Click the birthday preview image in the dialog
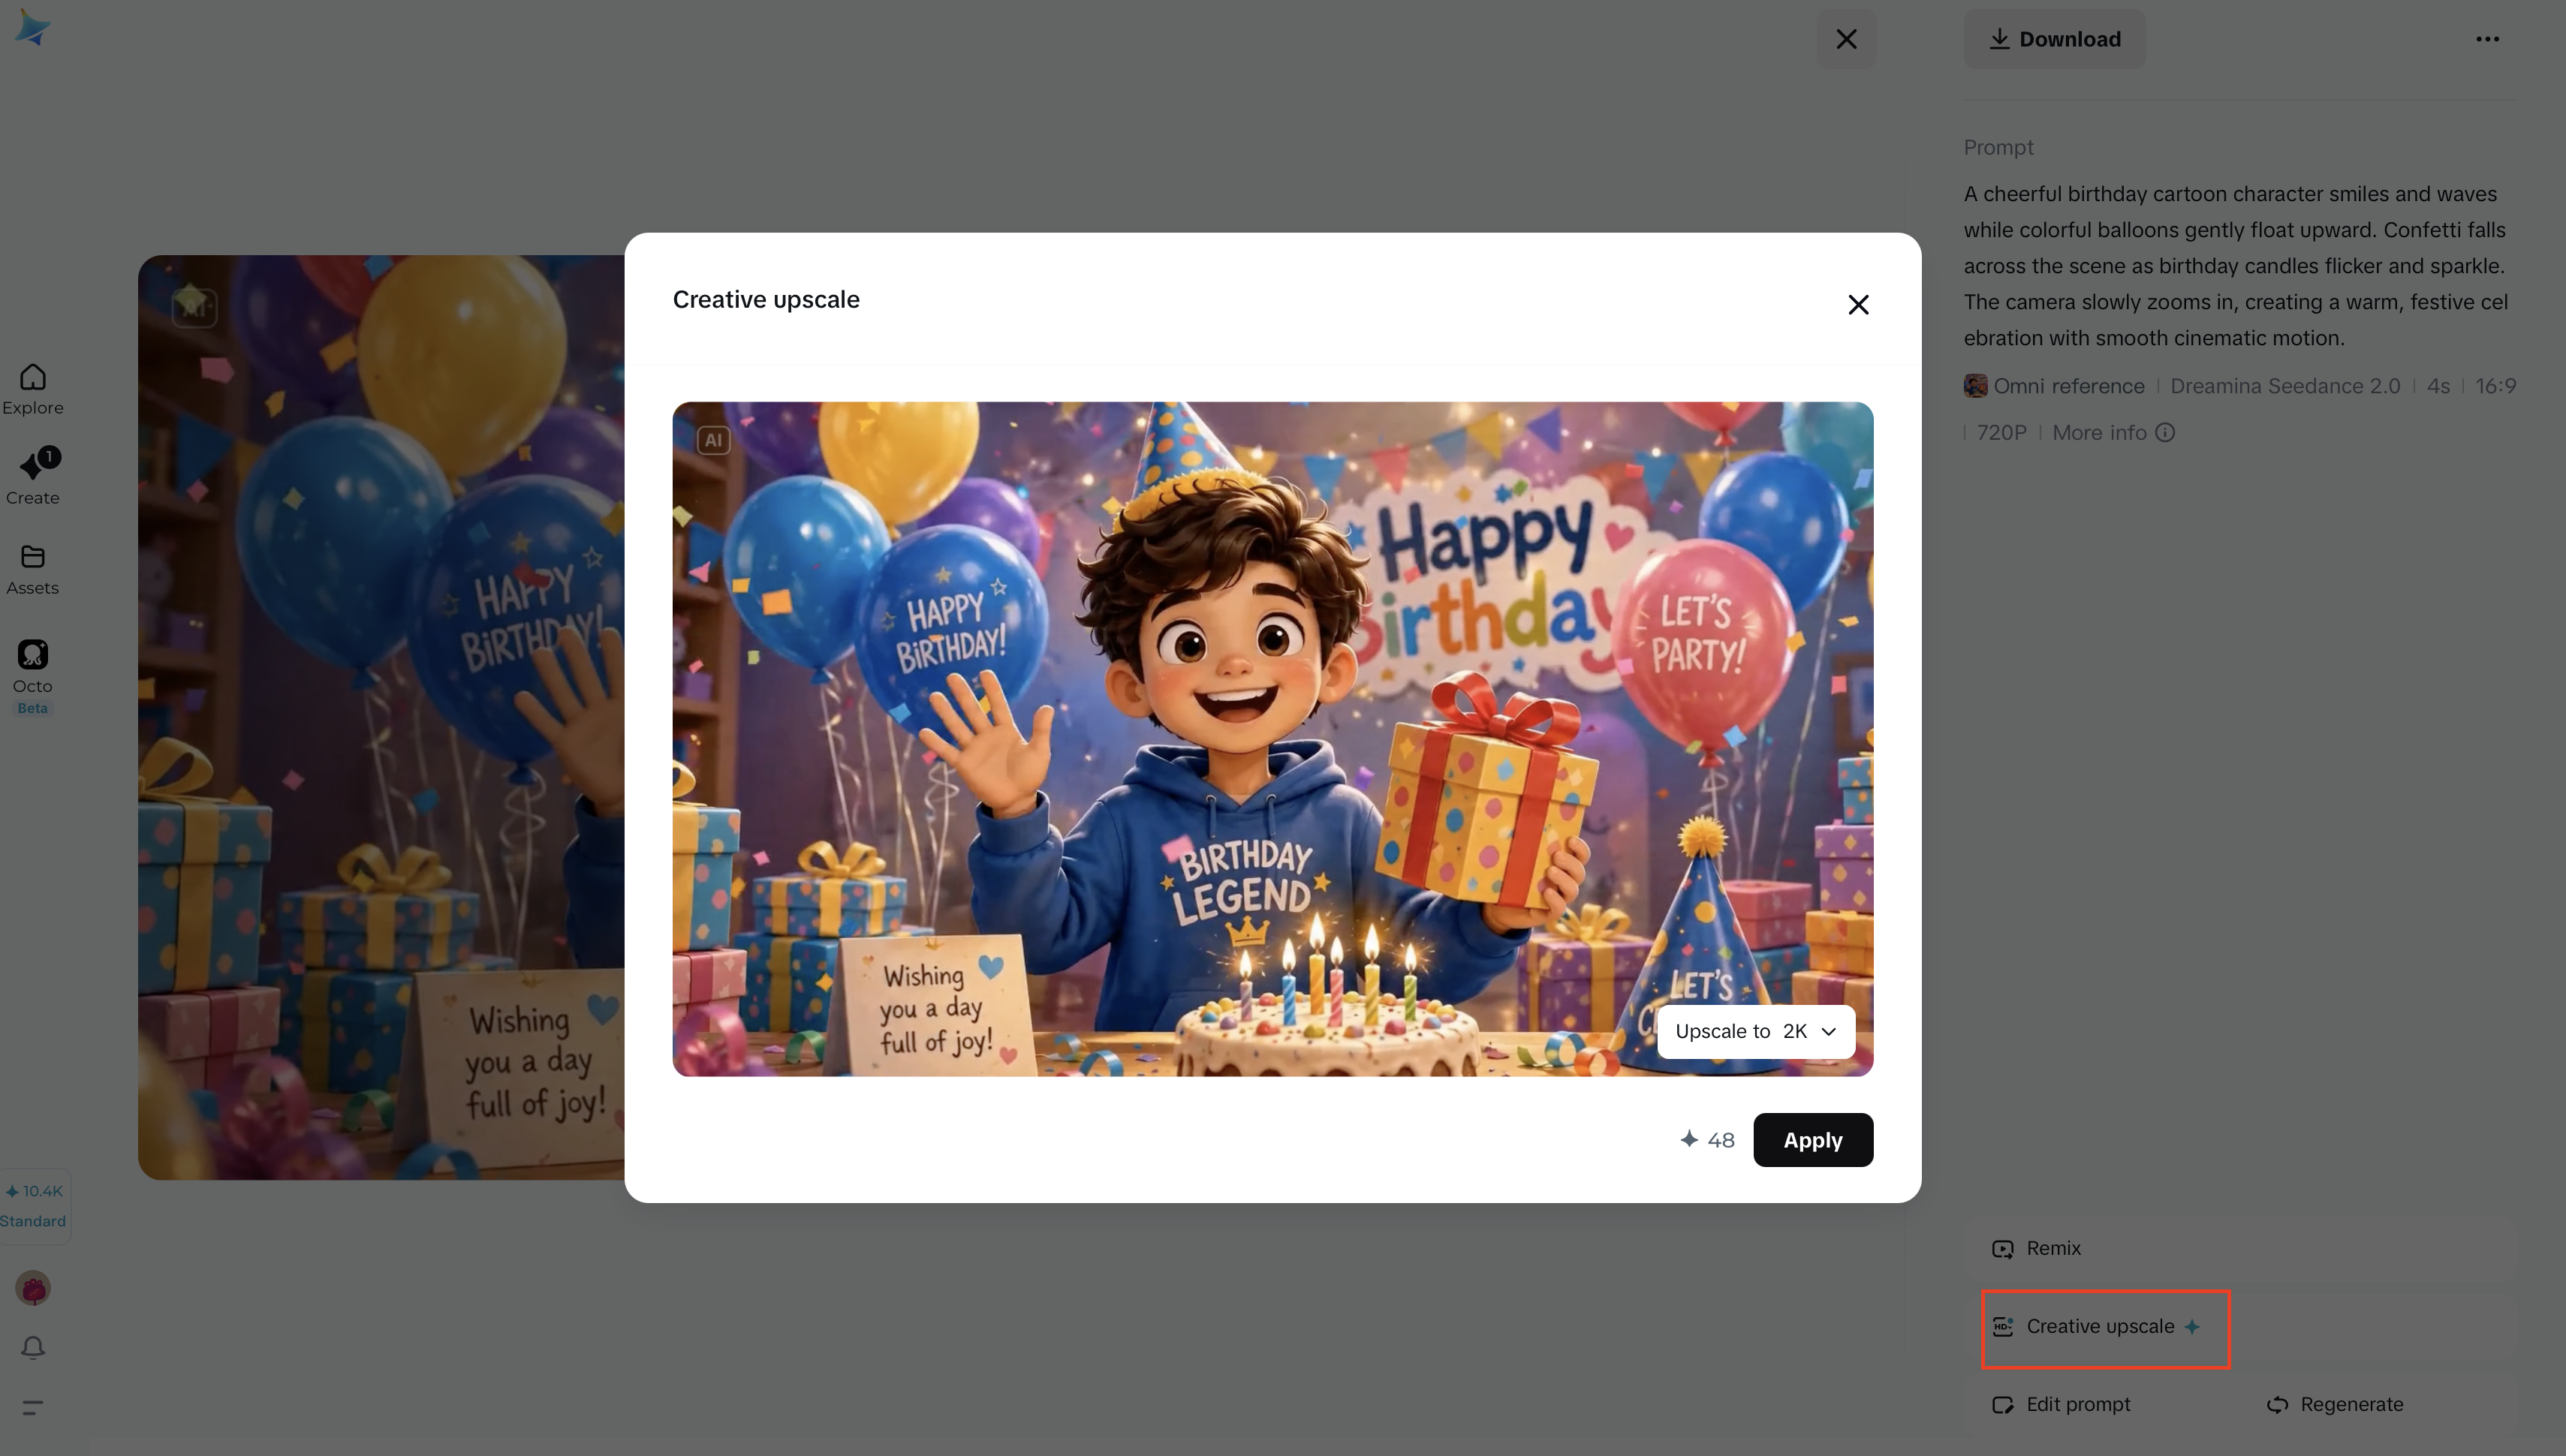The height and width of the screenshot is (1456, 2566). pos(1272,739)
